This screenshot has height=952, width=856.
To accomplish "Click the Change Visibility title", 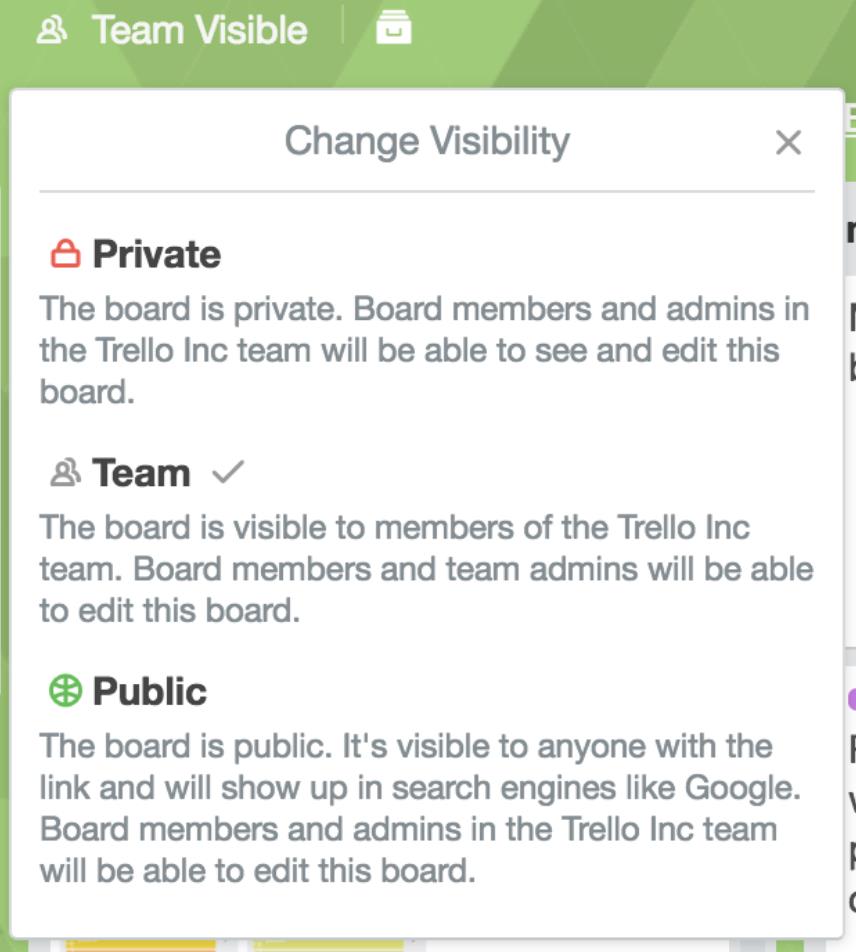I will click(428, 141).
